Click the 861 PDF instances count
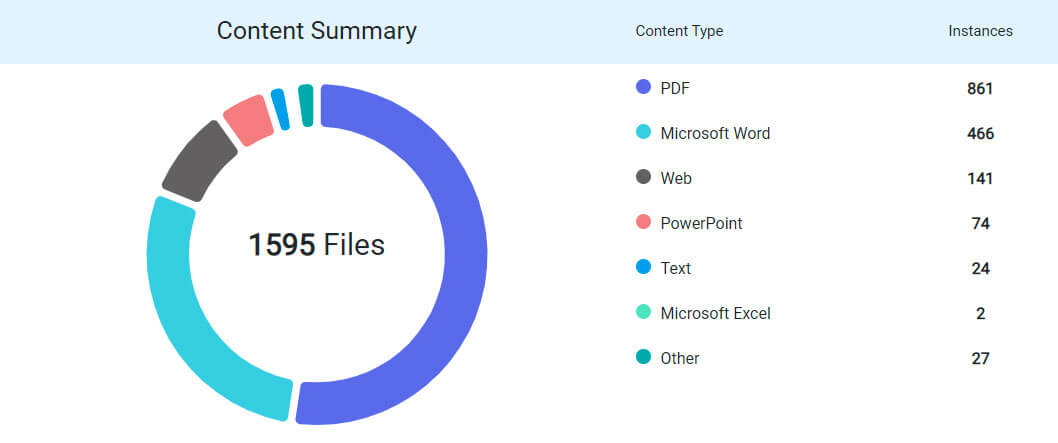Screen dimensions: 1058x443 click(x=980, y=88)
